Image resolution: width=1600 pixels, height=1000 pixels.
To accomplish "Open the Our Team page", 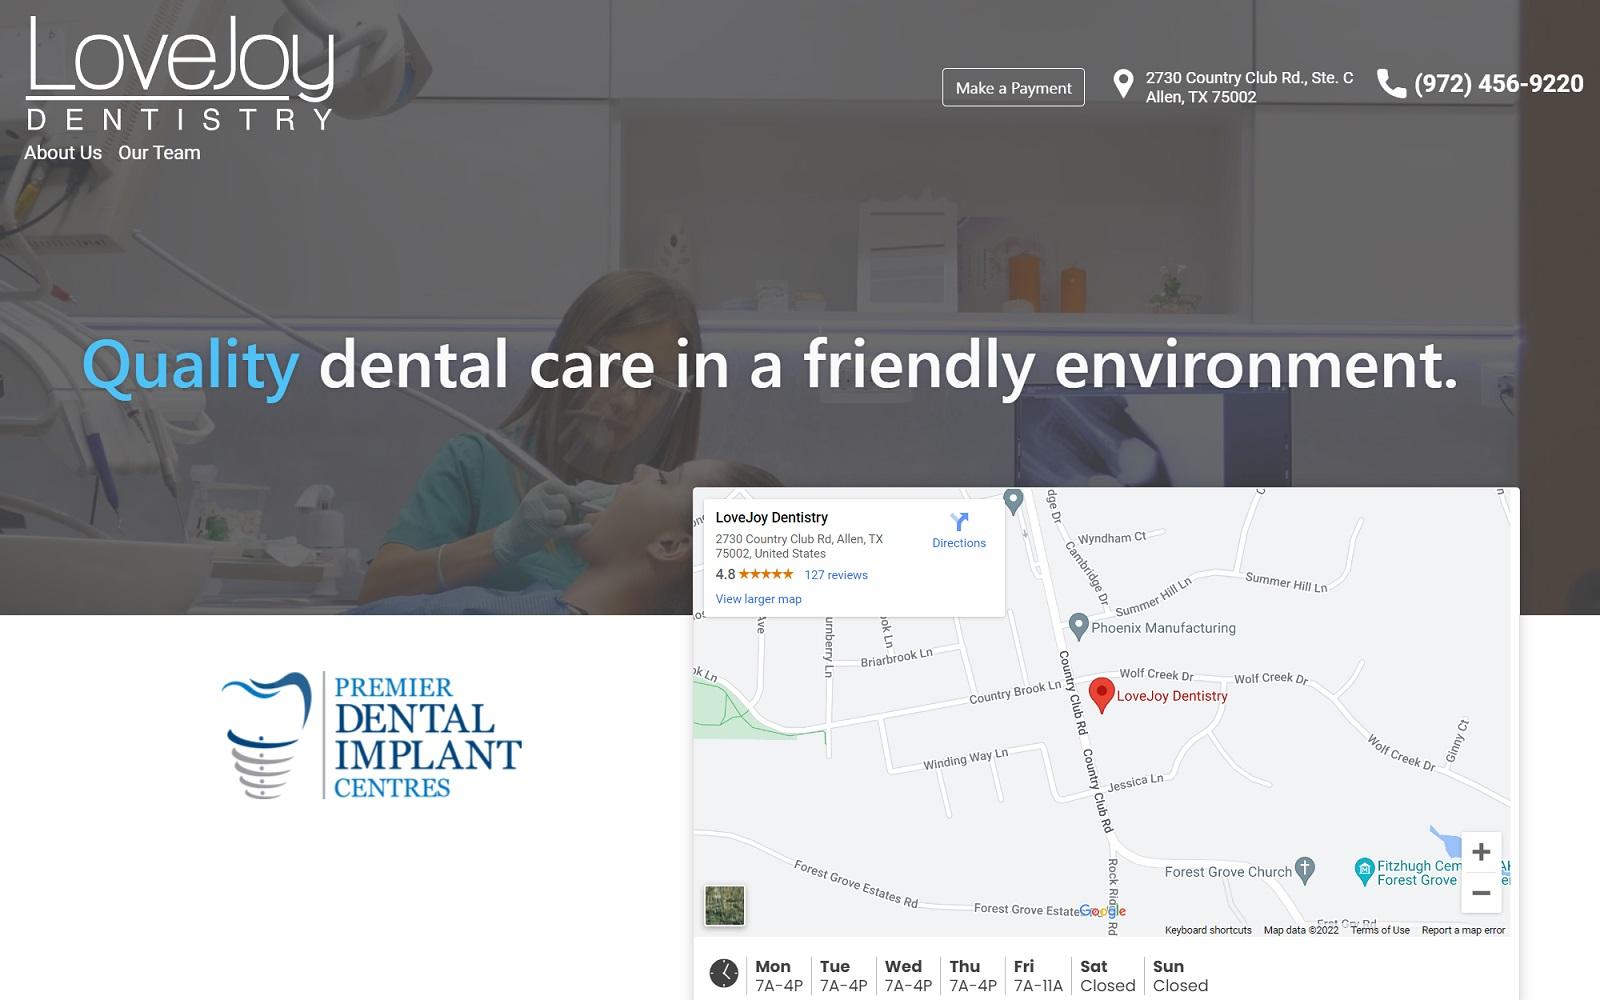I will pyautogui.click(x=159, y=153).
